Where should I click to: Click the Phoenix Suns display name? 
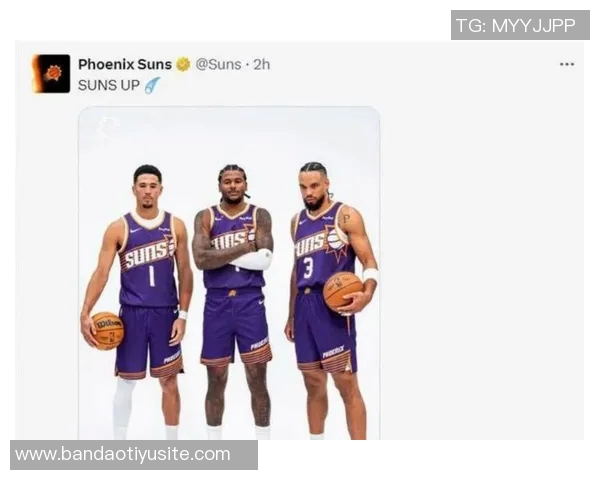tap(125, 64)
